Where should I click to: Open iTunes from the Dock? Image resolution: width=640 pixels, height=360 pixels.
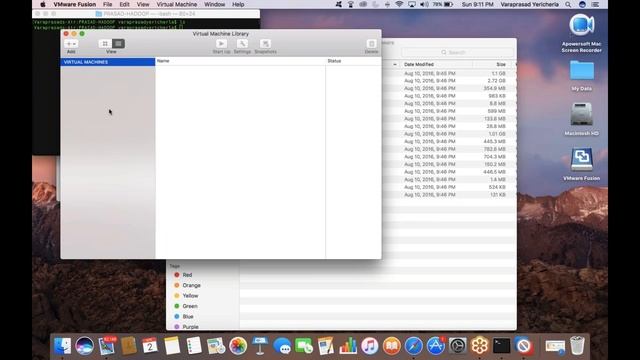tap(370, 346)
